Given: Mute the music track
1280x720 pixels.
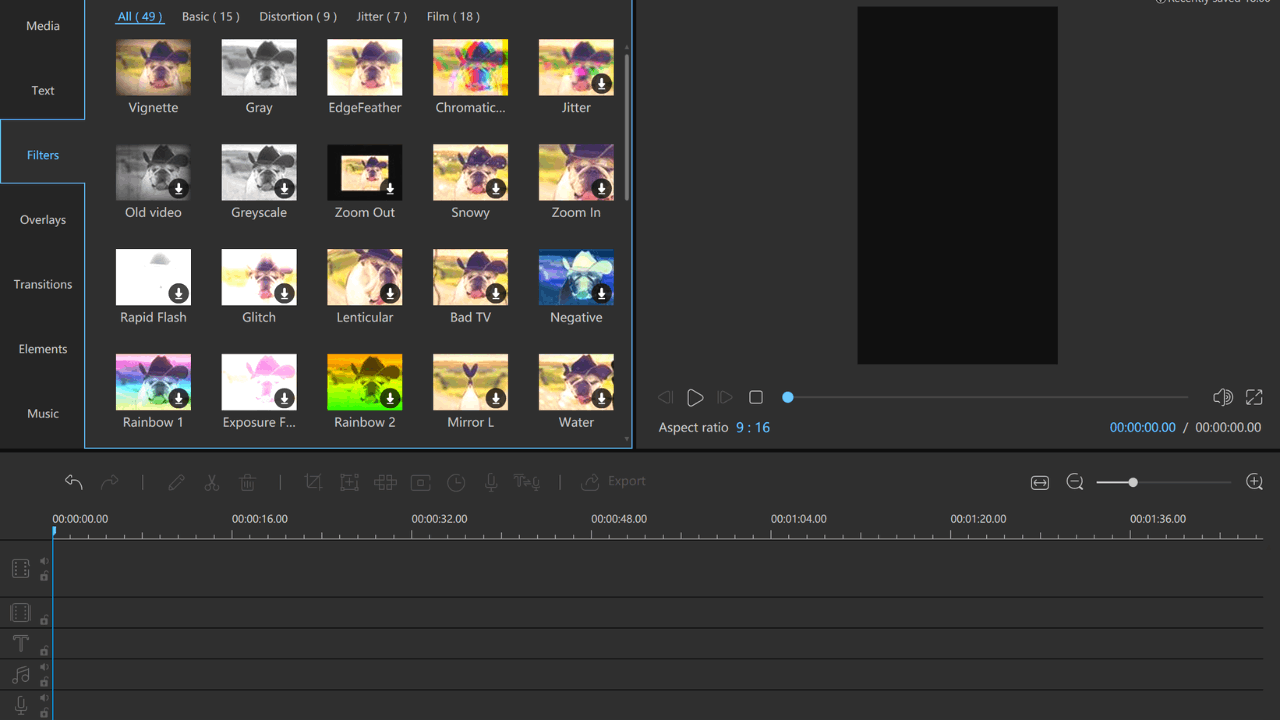Looking at the screenshot, I should coord(44,667).
